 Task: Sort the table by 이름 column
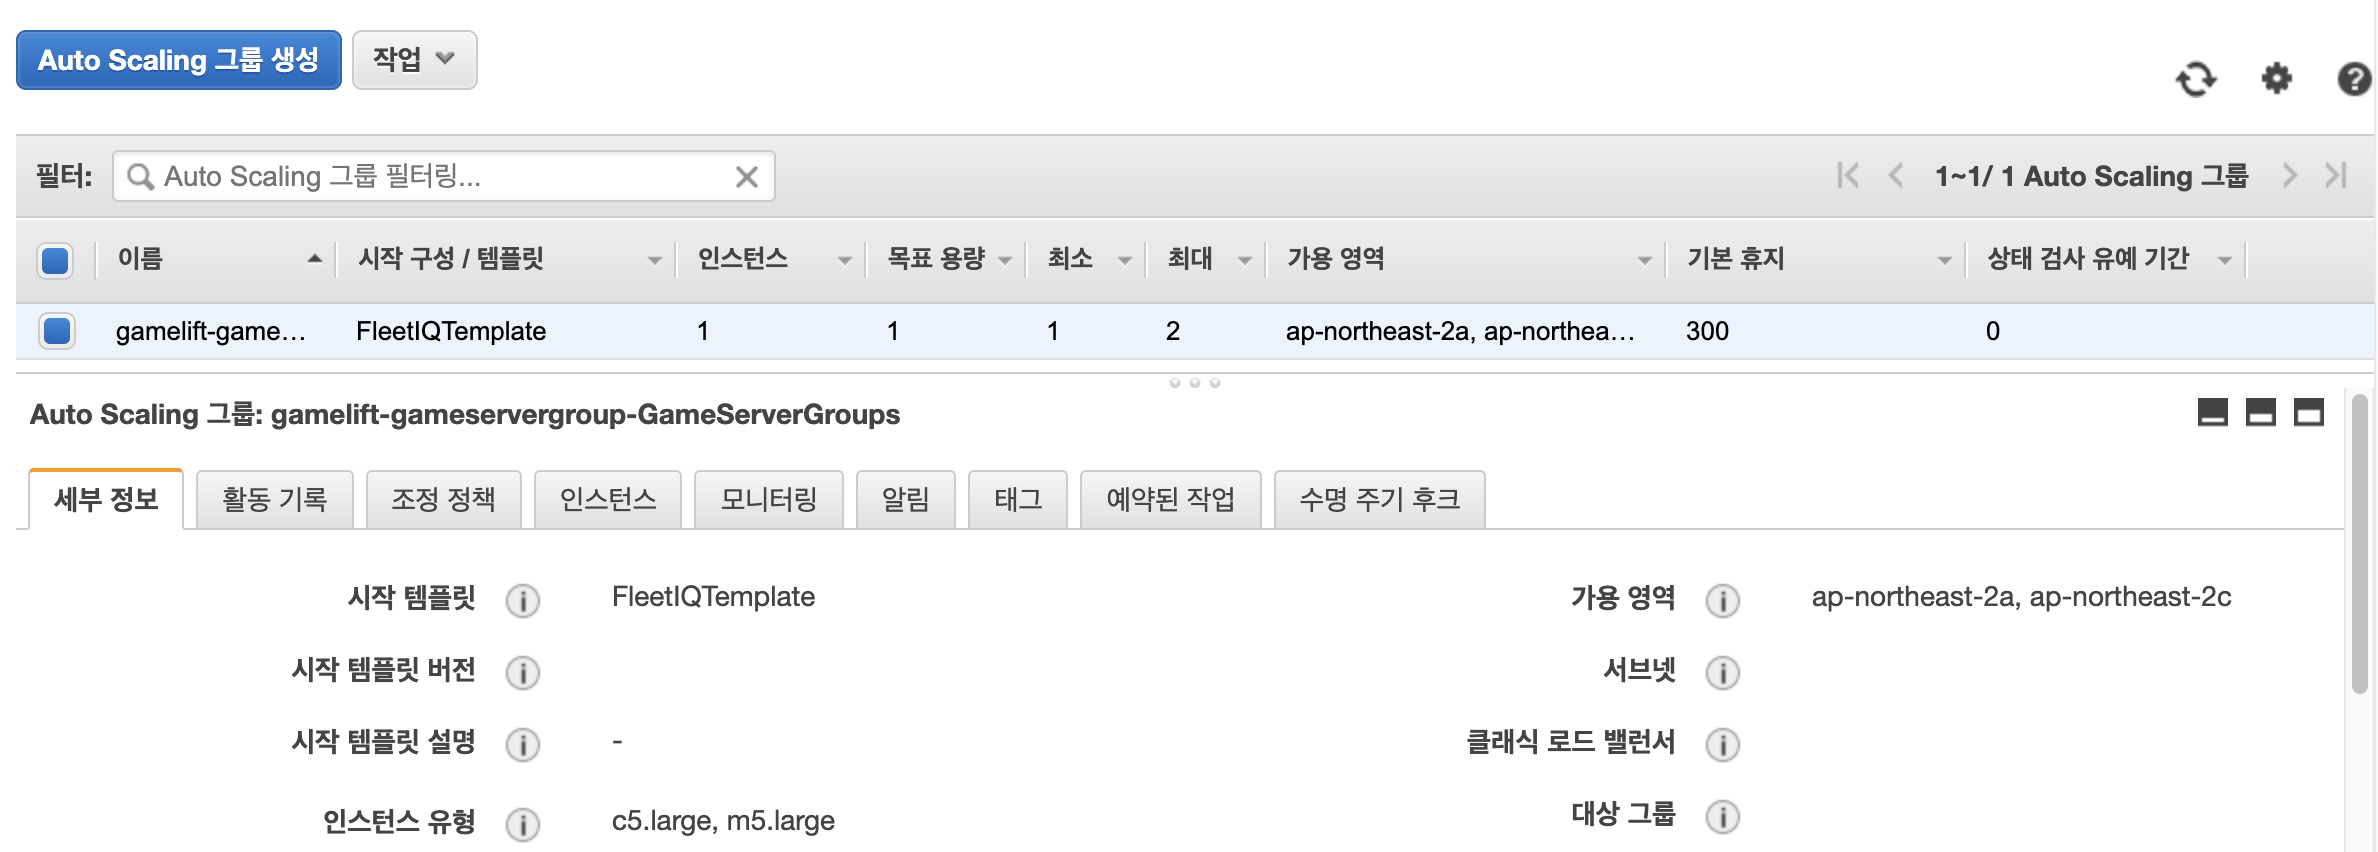click(140, 259)
